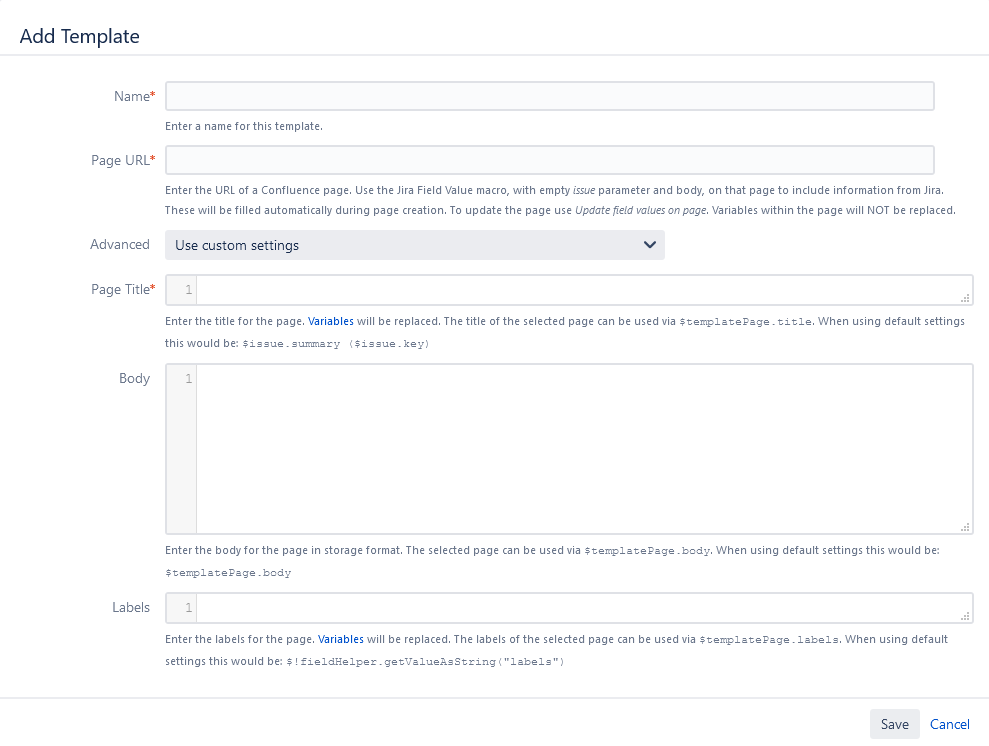989x746 pixels.
Task: Click line number 1 in Body gutter
Action: [x=188, y=379]
